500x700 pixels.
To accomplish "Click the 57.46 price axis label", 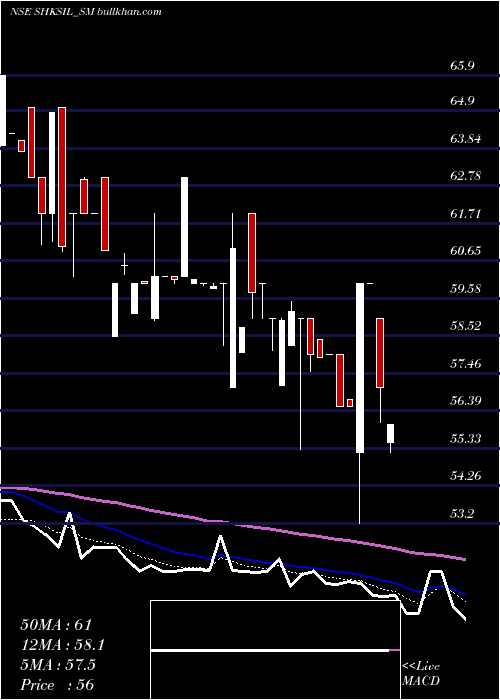I will 466,364.
